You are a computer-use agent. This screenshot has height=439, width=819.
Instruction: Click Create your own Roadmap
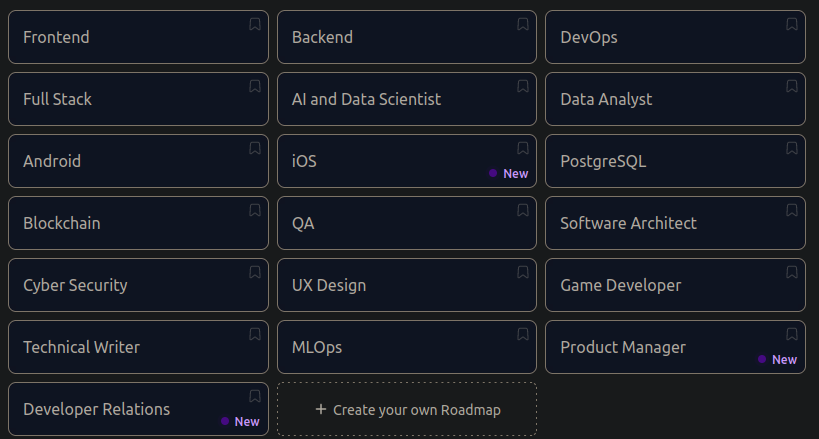click(x=407, y=409)
